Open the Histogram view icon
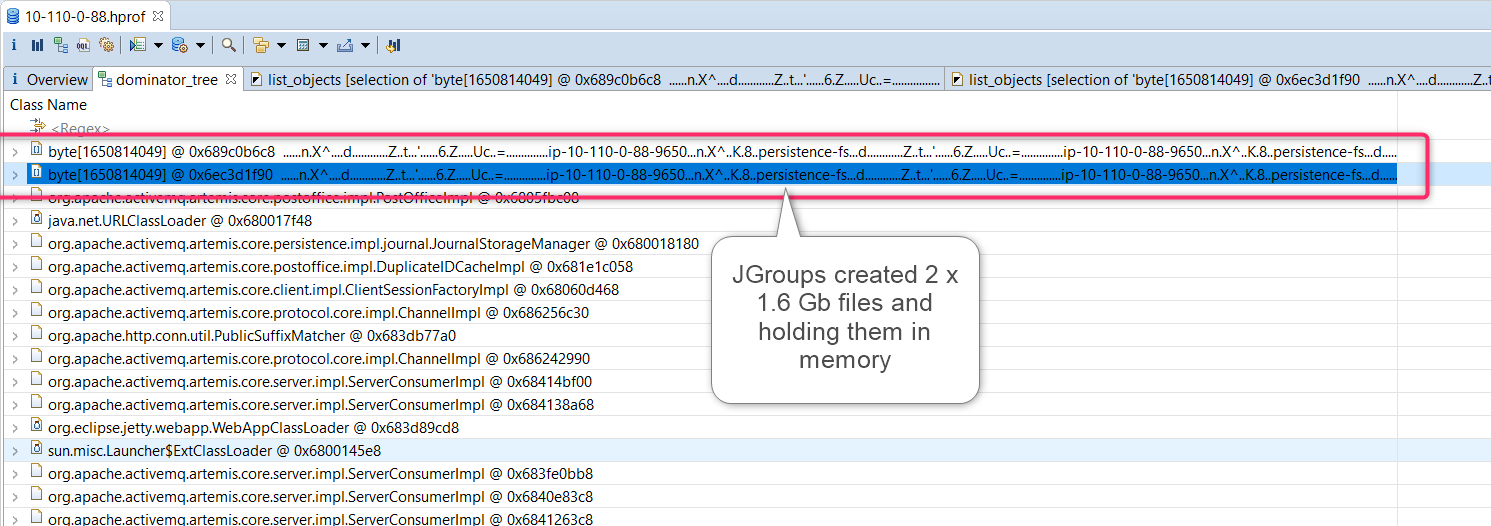This screenshot has width=1491, height=526. [37, 45]
